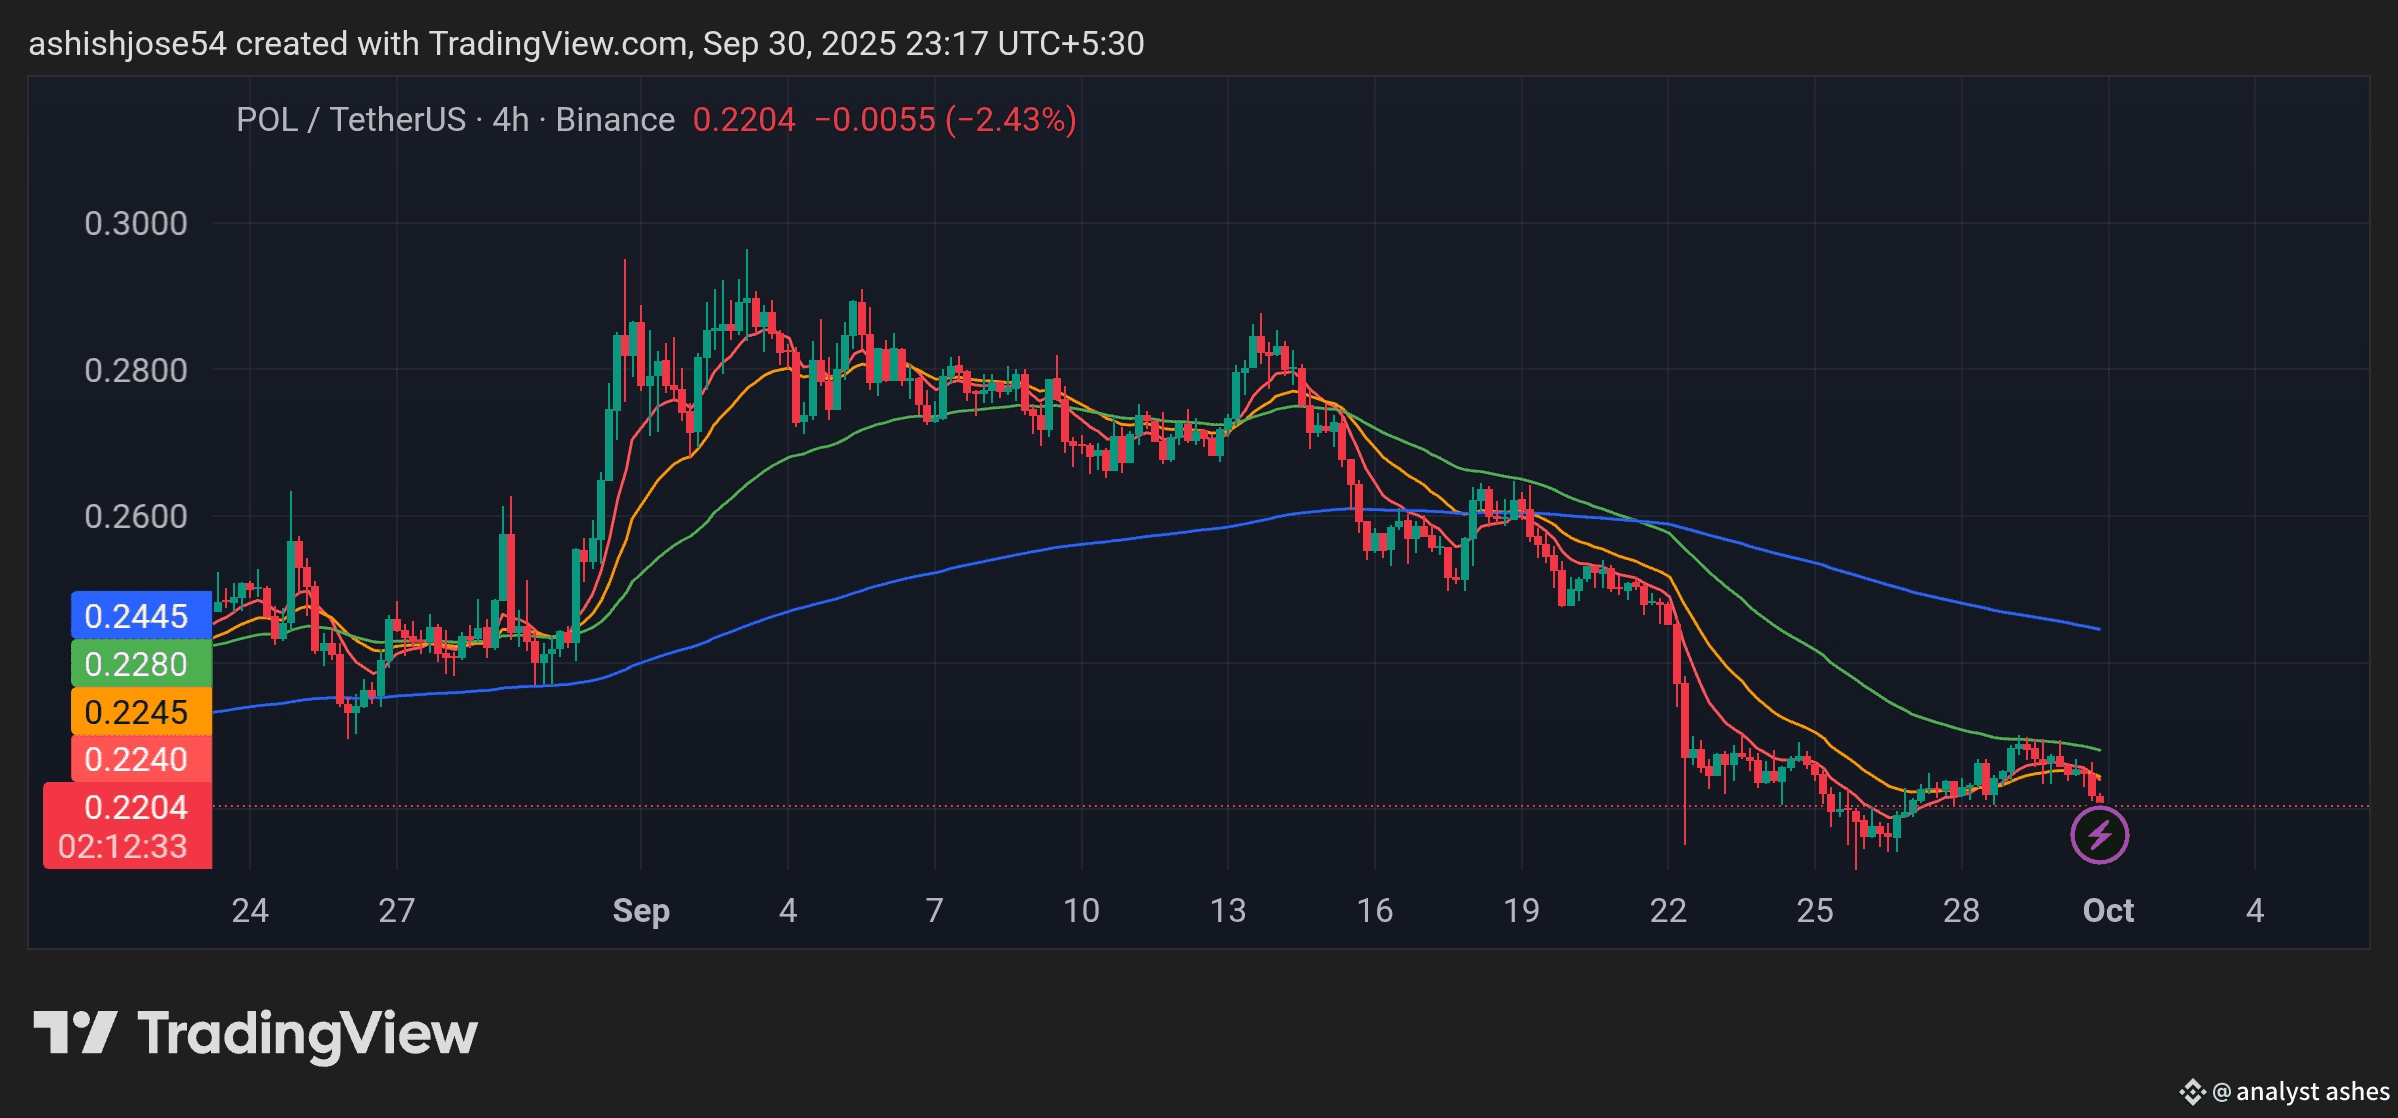Click the Sep label on time axis
This screenshot has width=2398, height=1118.
640,910
